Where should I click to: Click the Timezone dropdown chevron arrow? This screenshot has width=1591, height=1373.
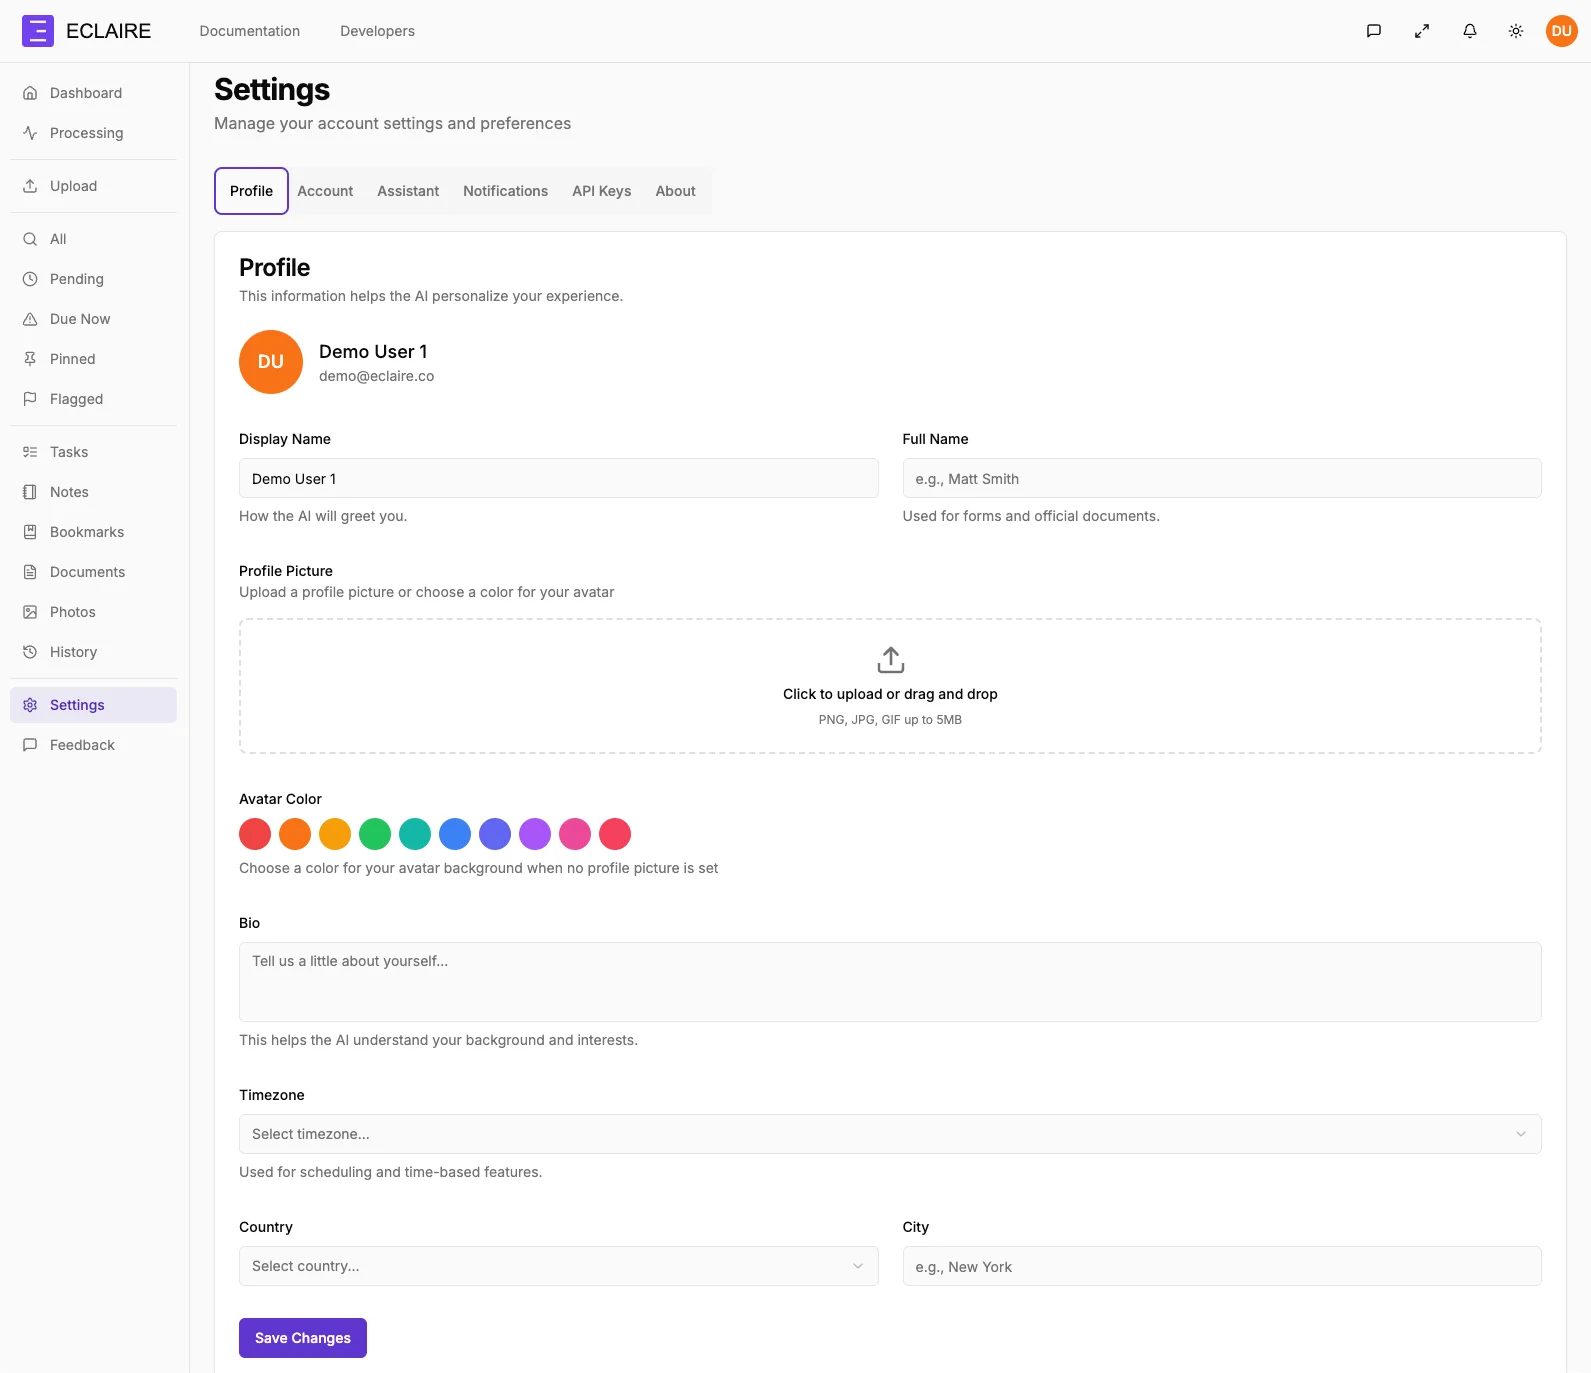tap(1521, 1134)
